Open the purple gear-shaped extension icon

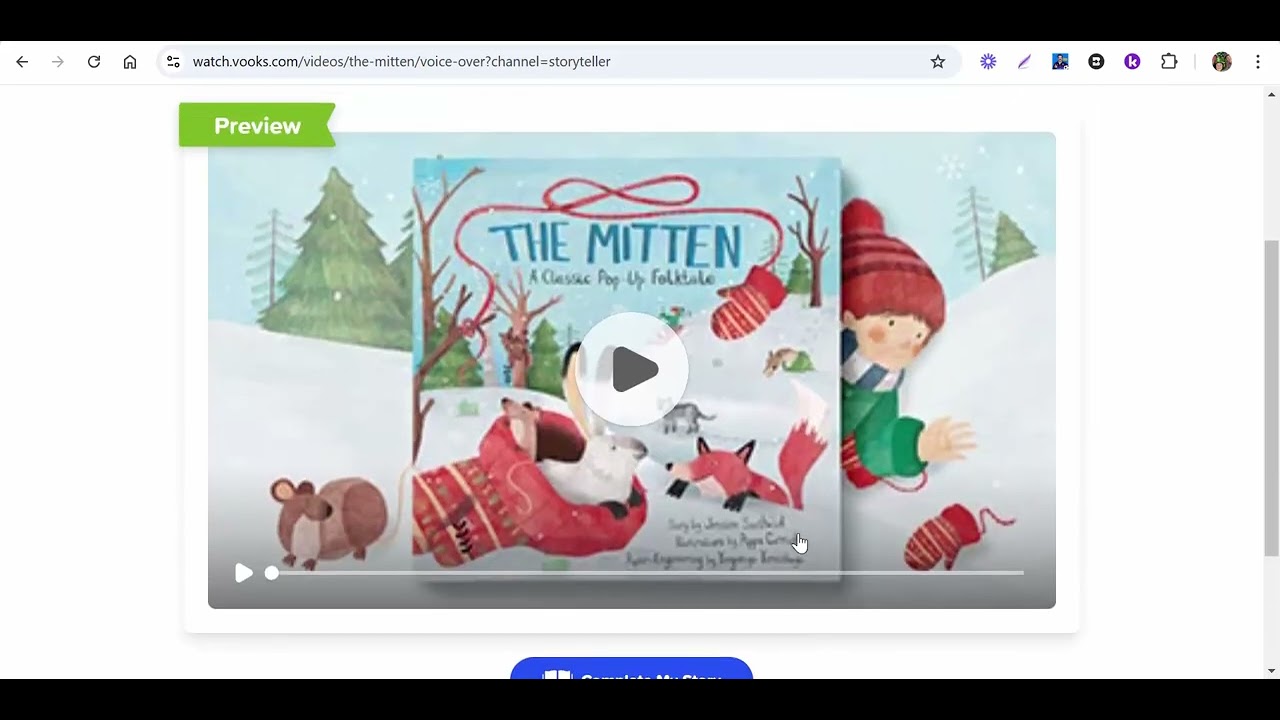[988, 62]
